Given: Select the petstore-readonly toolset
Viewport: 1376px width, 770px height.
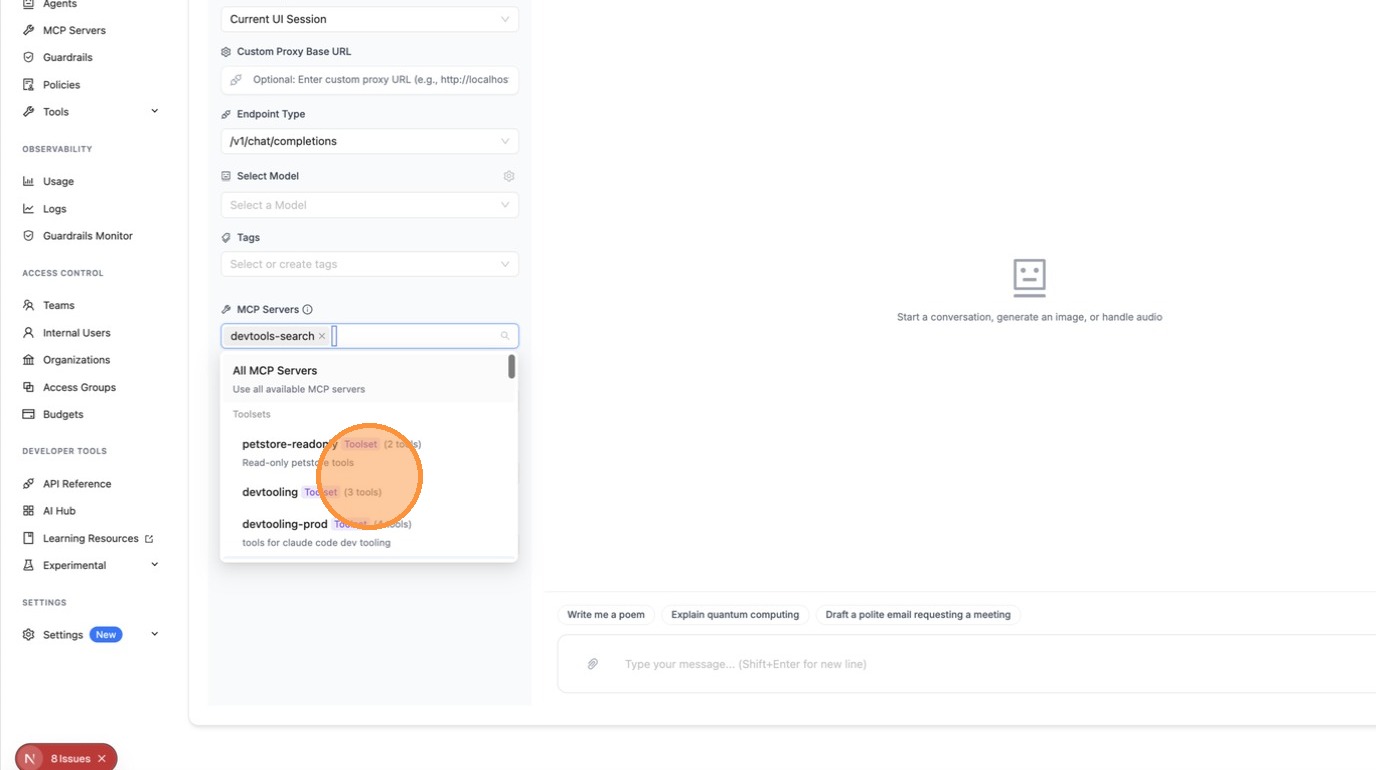Looking at the screenshot, I should tap(367, 452).
